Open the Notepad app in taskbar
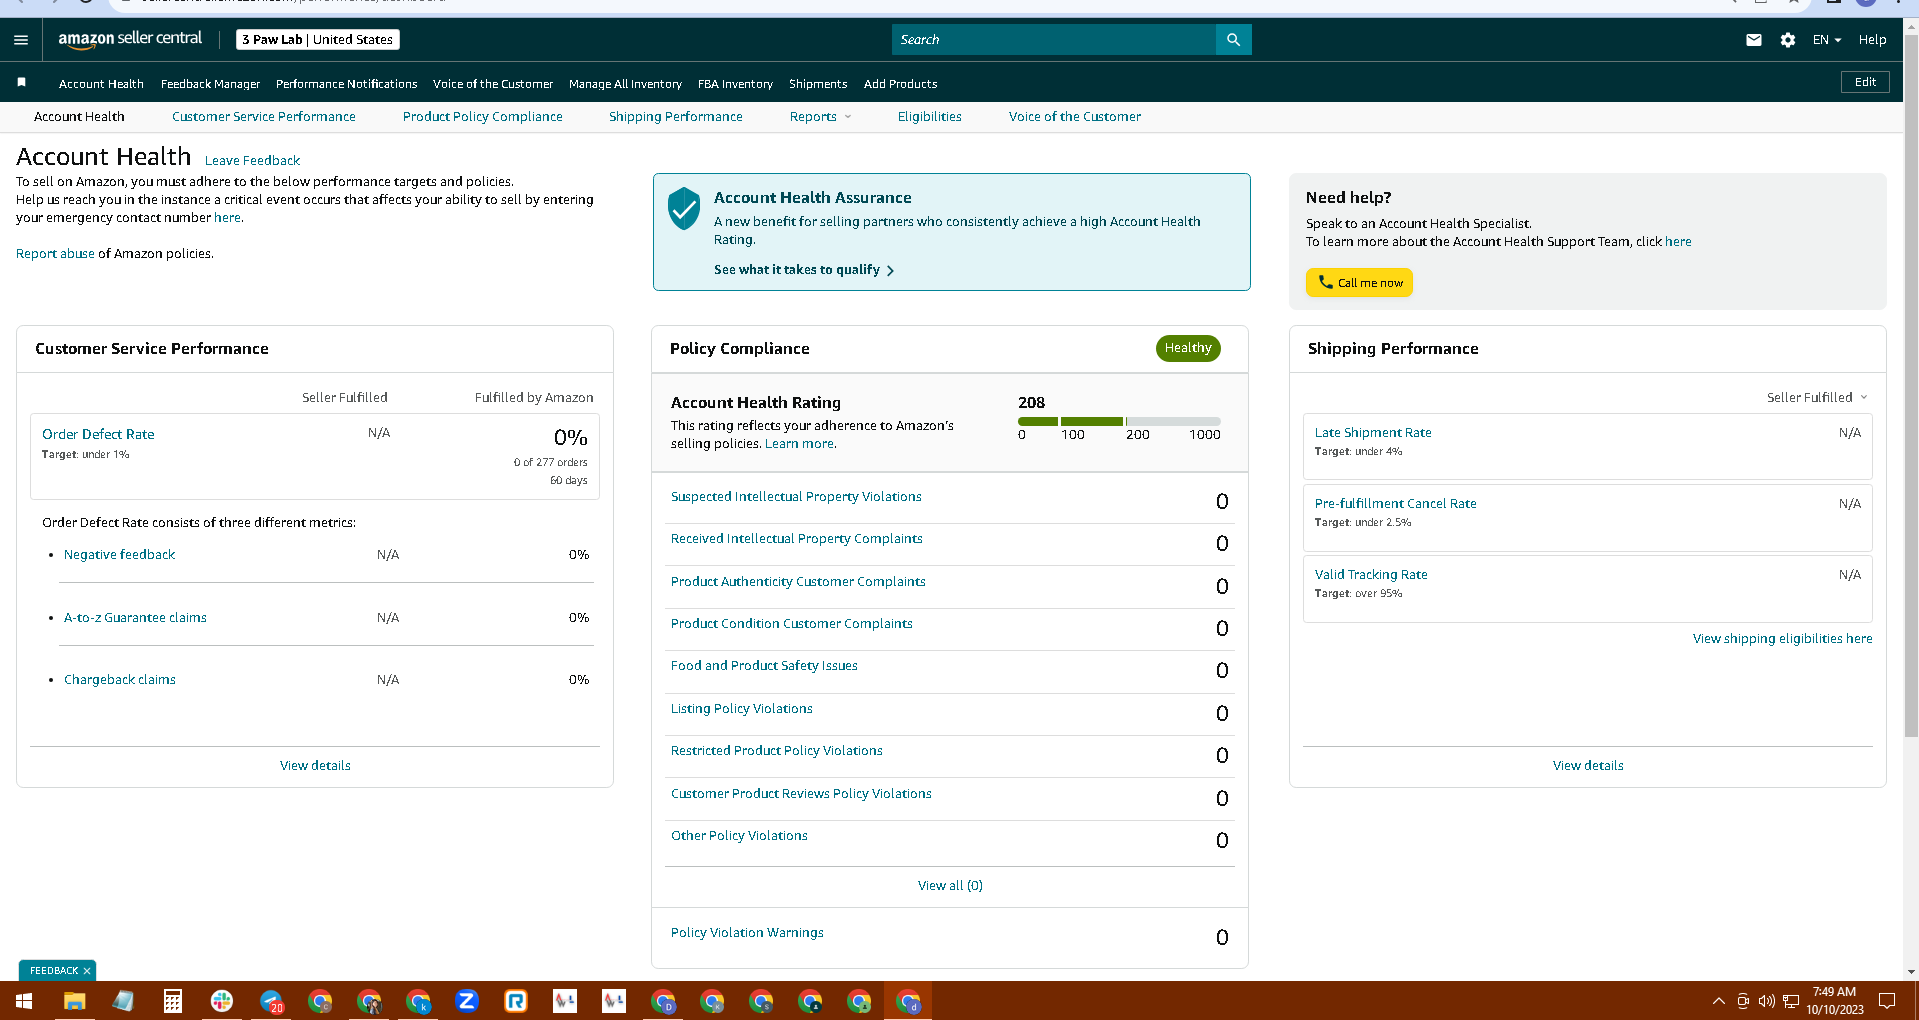This screenshot has height=1020, width=1919. pyautogui.click(x=123, y=1001)
